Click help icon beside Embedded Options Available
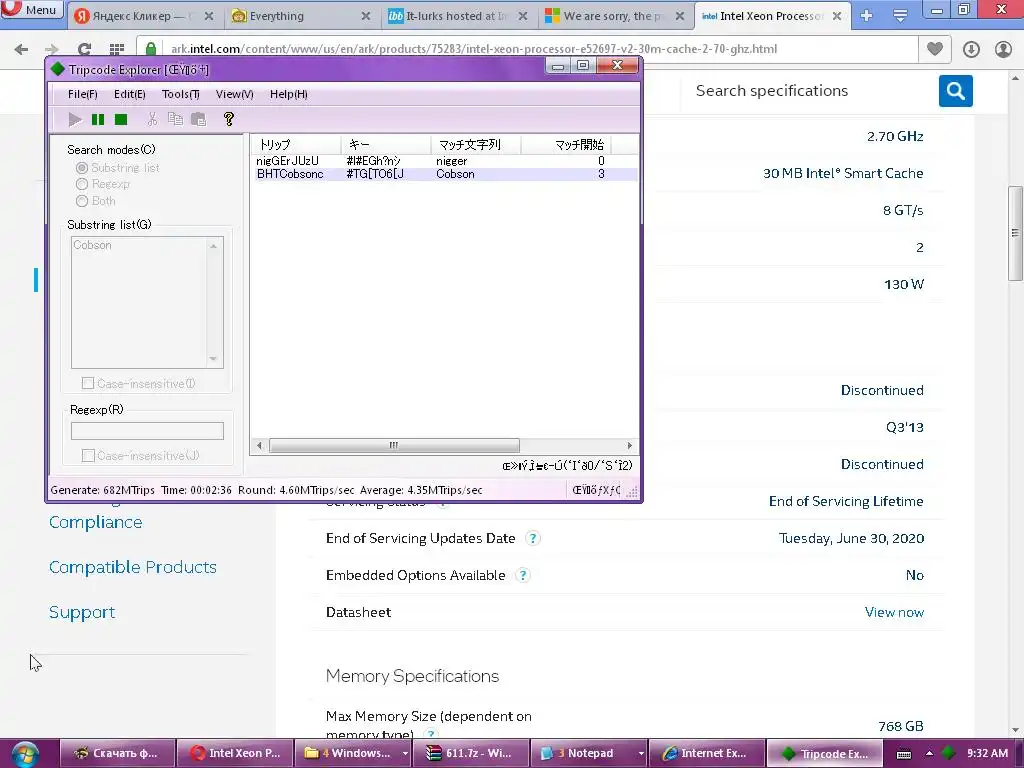This screenshot has height=768, width=1024. click(522, 575)
